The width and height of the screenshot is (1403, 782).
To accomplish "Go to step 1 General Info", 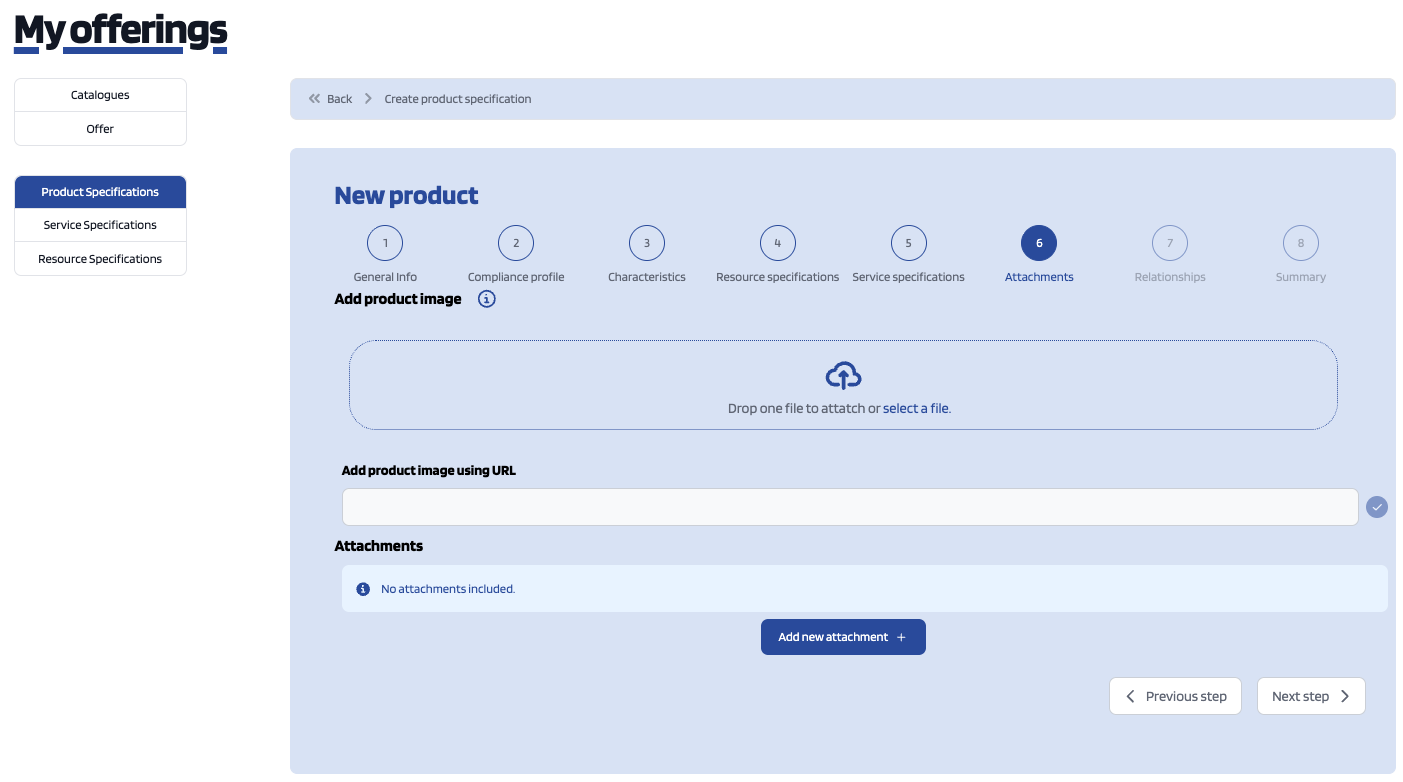I will pos(385,243).
